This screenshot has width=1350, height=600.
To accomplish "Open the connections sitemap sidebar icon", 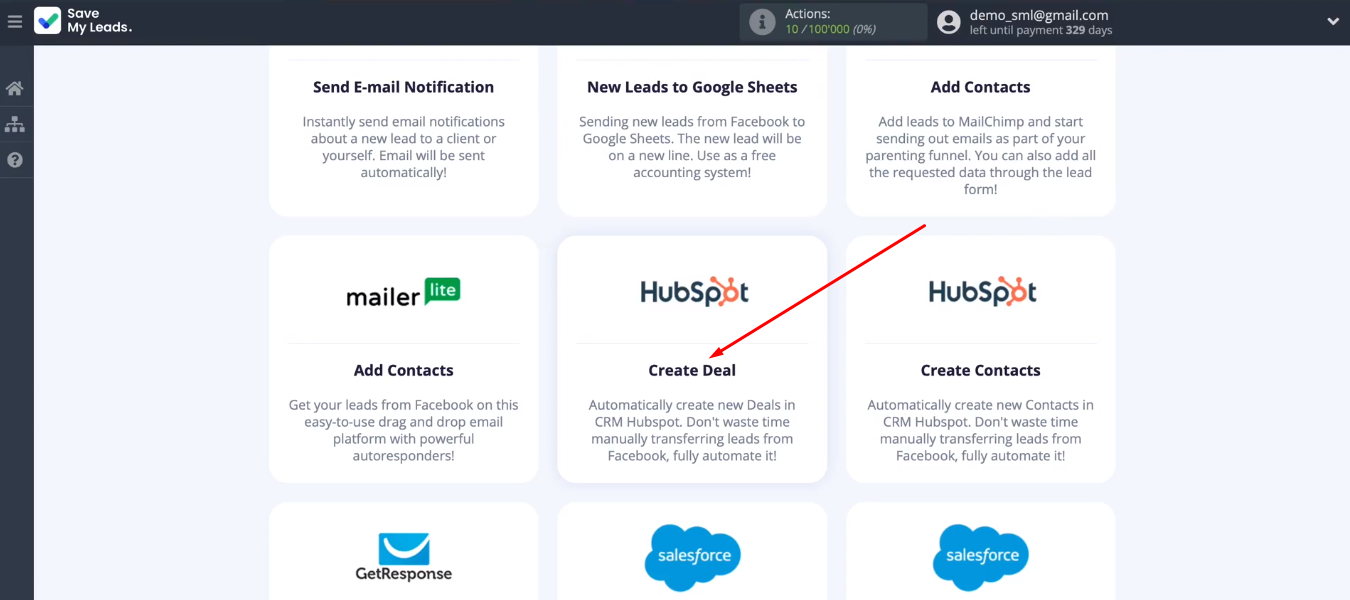I will tap(15, 124).
